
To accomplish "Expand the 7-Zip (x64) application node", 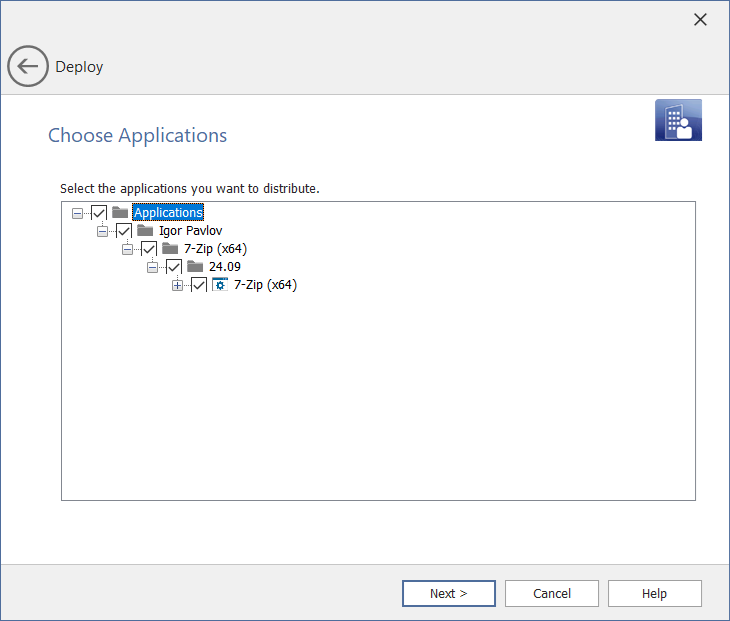I will pyautogui.click(x=178, y=286).
